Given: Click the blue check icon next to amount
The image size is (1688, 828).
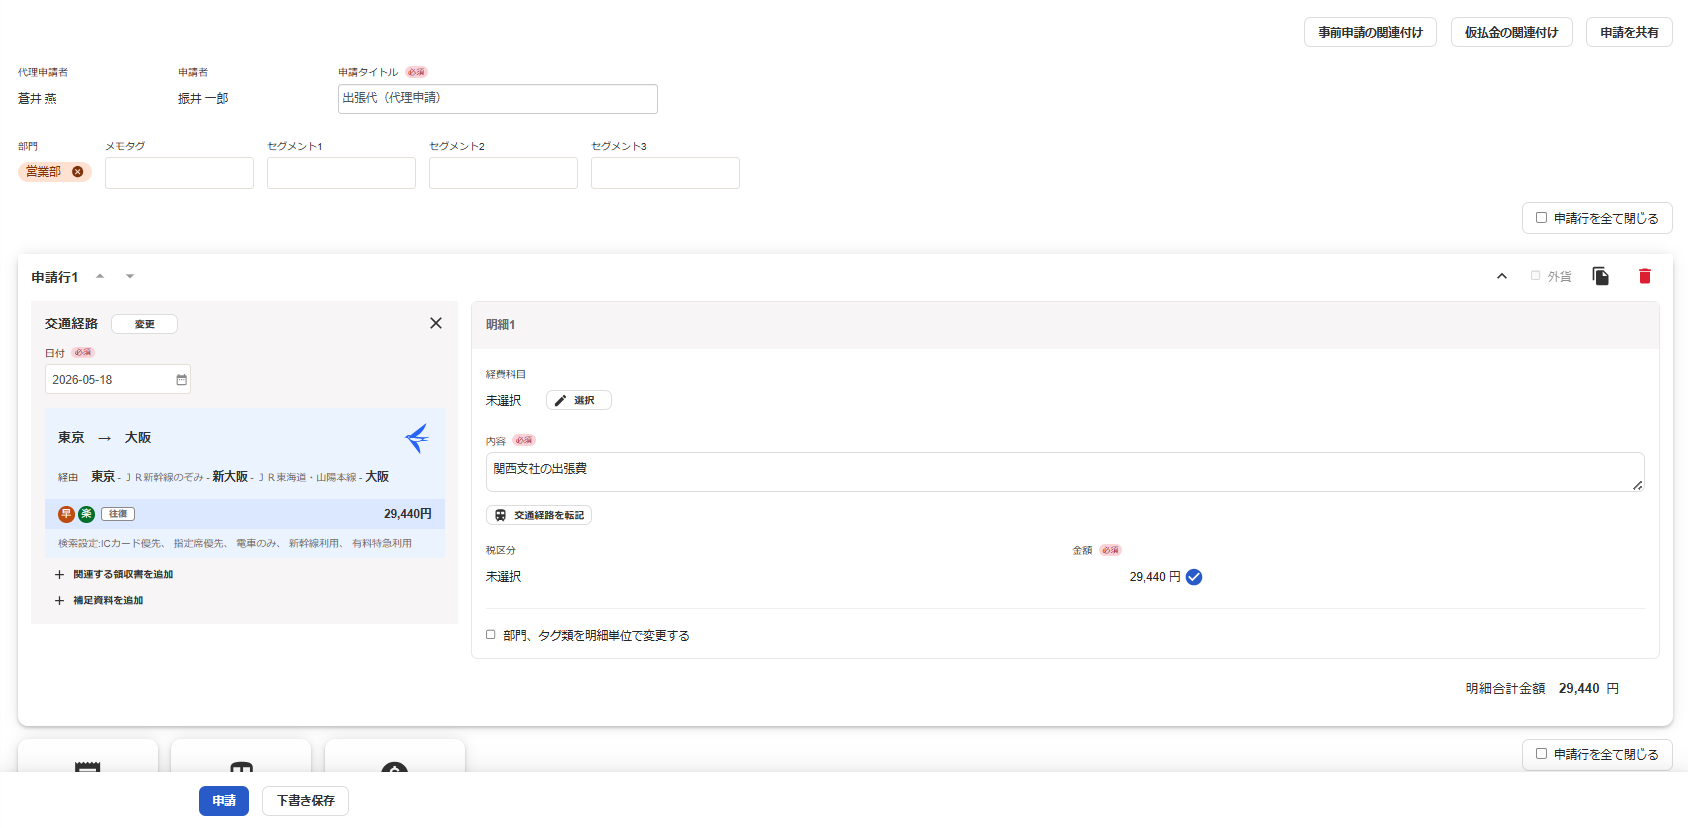Looking at the screenshot, I should [1194, 577].
